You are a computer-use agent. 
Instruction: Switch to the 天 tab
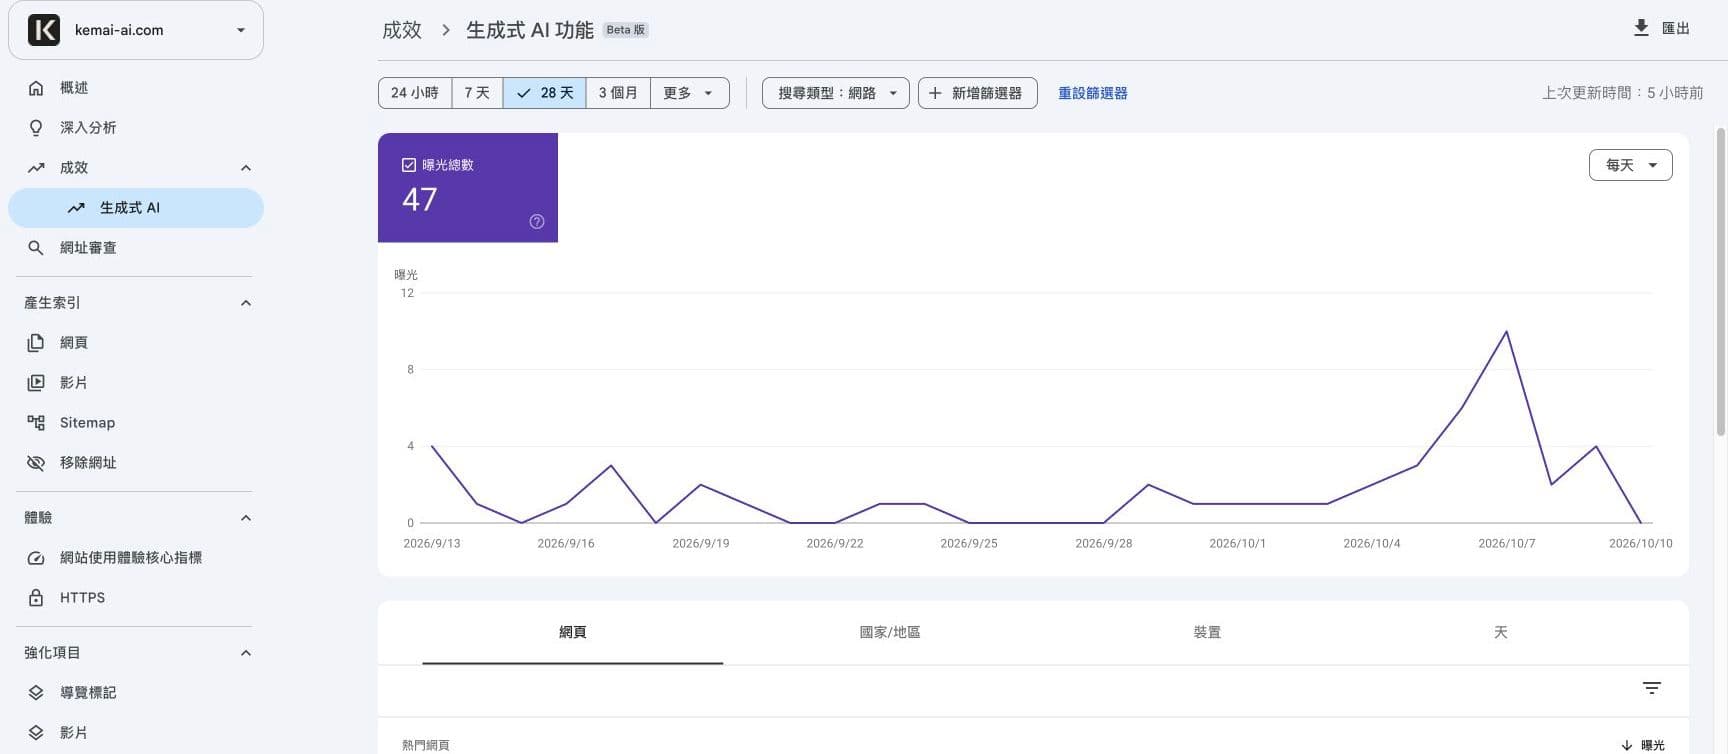1500,633
